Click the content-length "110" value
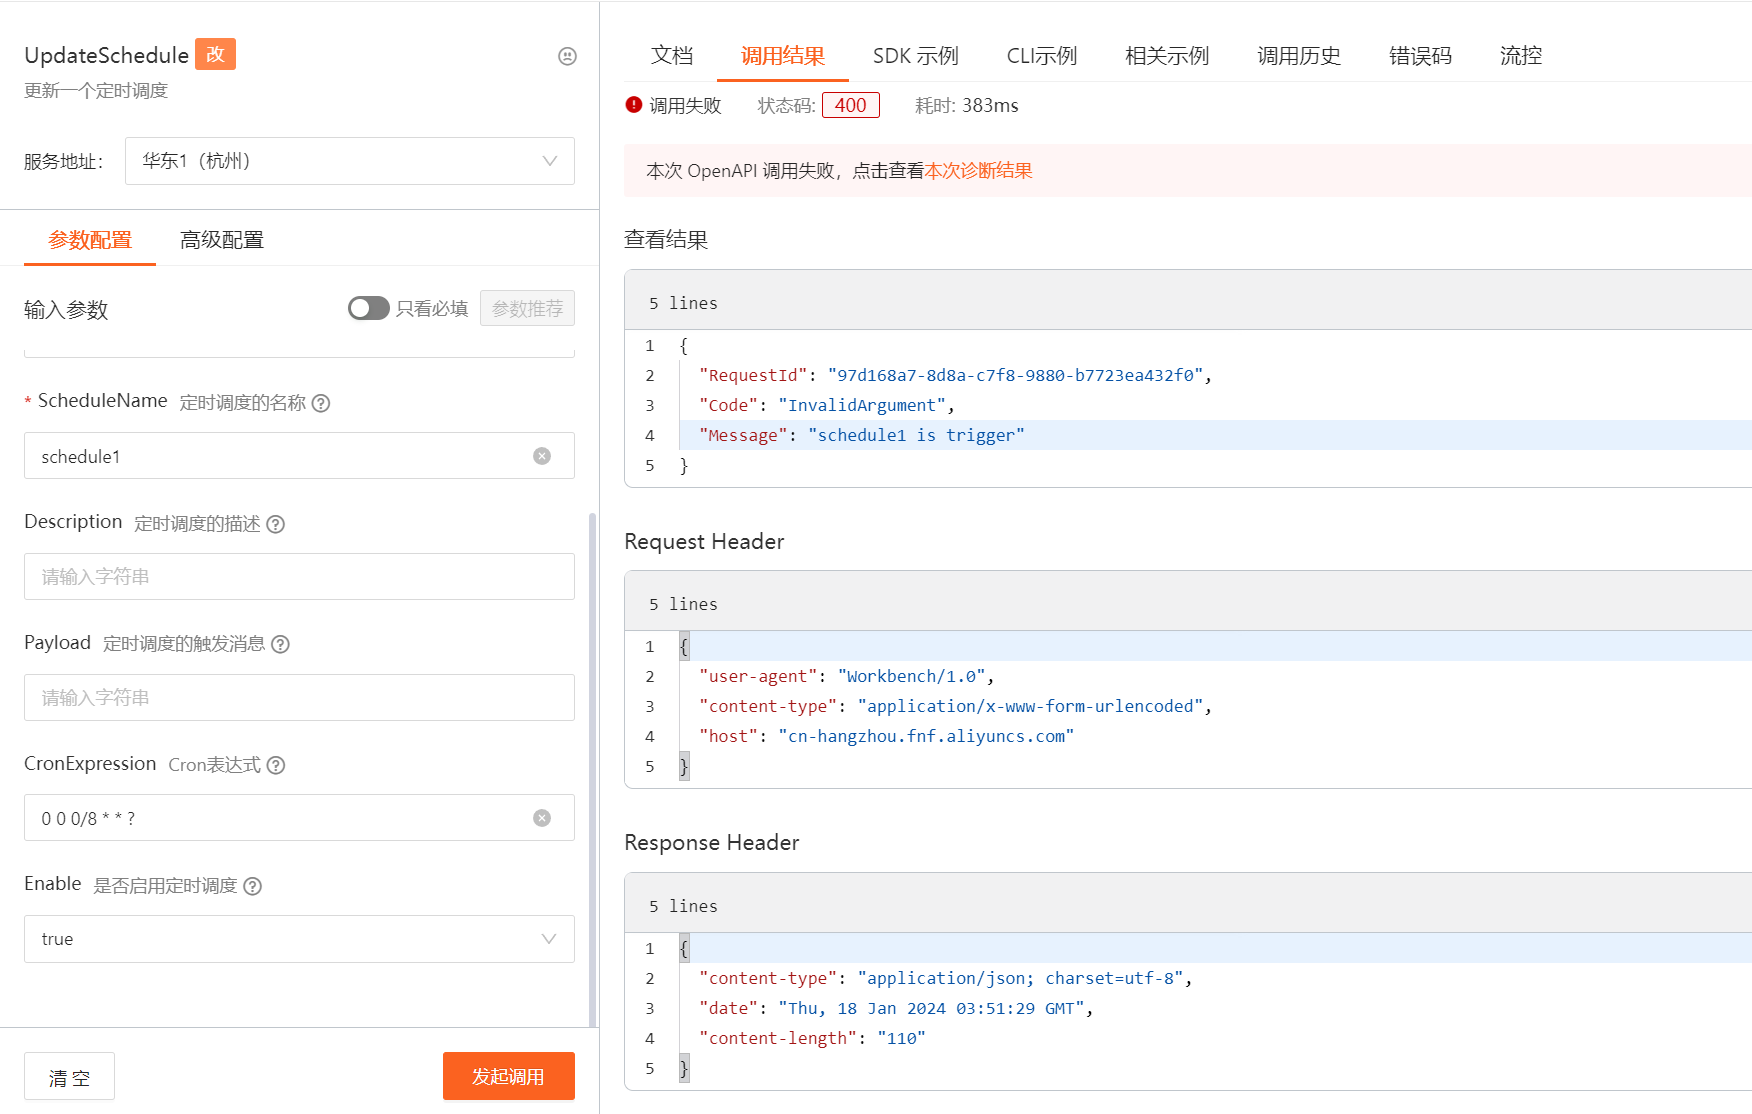The image size is (1752, 1114). tap(902, 1038)
